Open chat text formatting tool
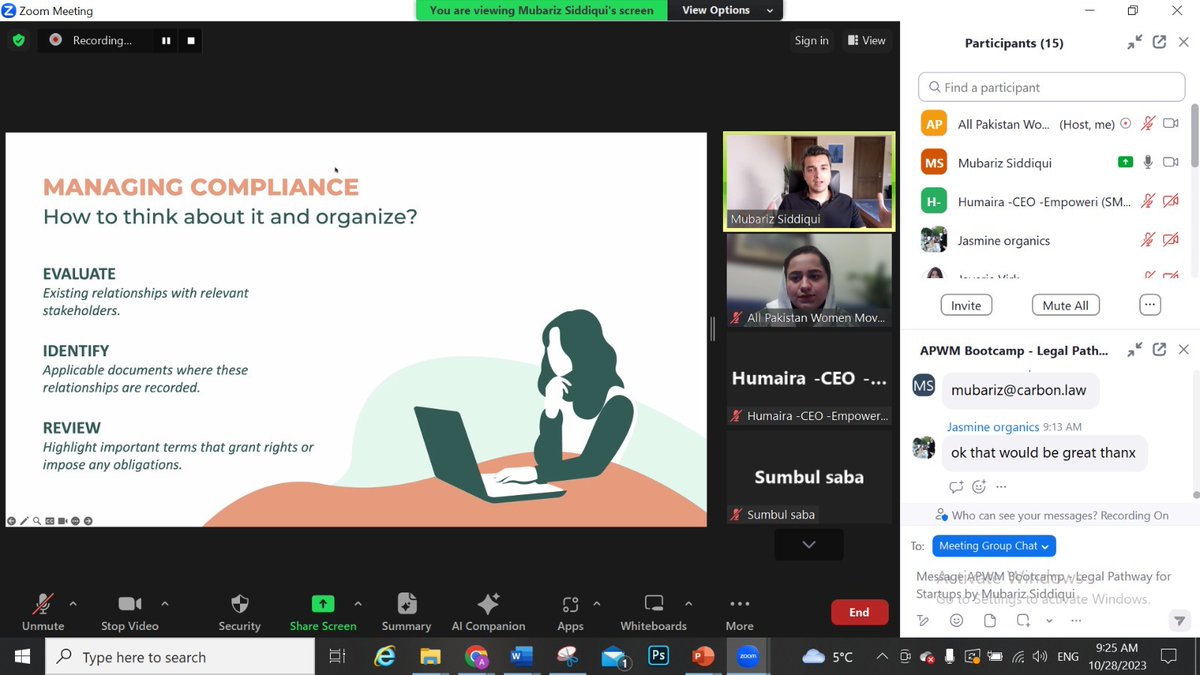Viewport: 1200px width, 675px height. 923,620
